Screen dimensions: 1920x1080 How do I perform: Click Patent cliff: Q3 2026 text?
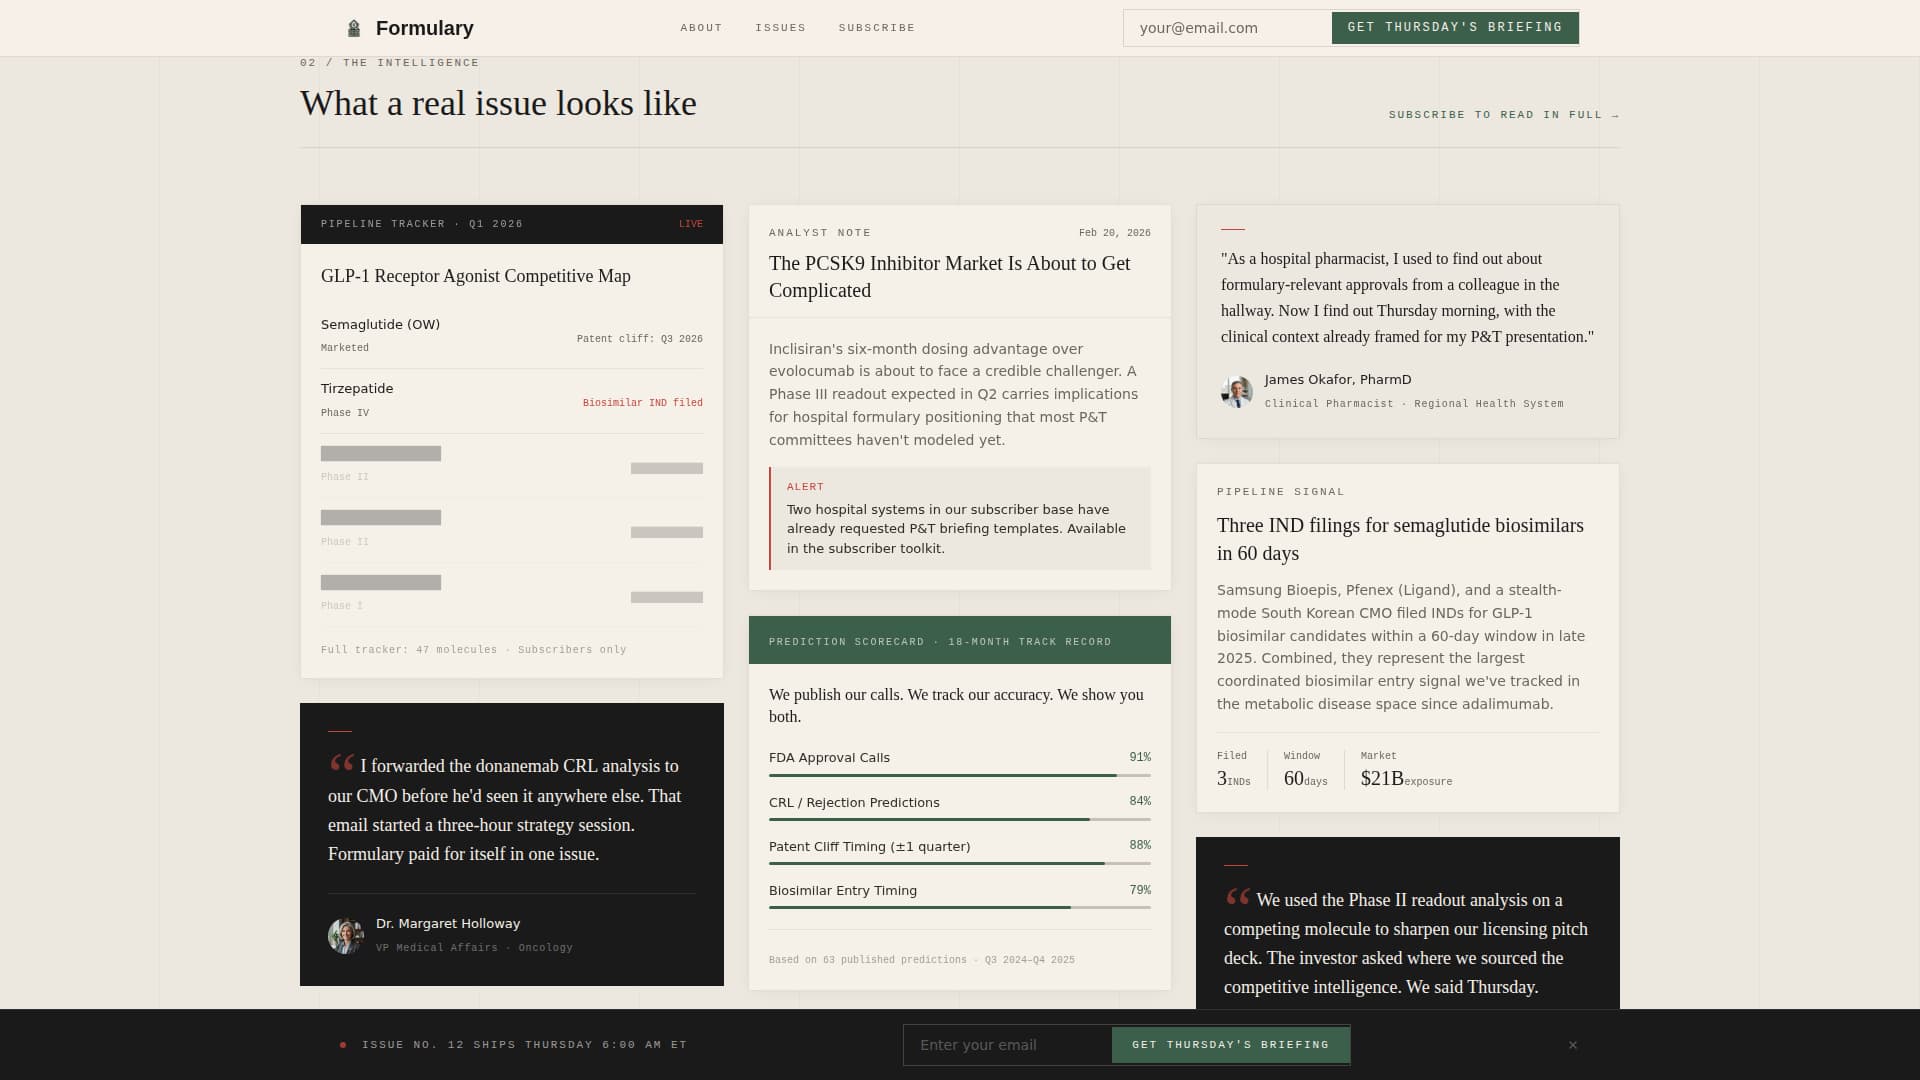[640, 339]
